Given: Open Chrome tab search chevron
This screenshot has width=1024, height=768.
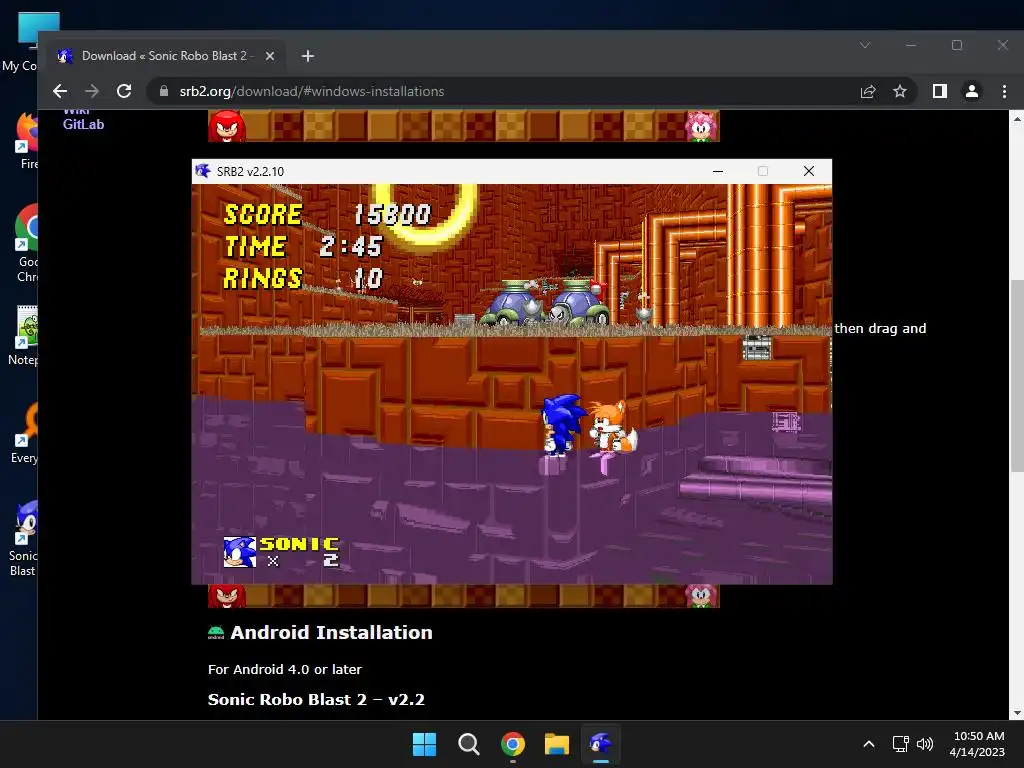Looking at the screenshot, I should [865, 45].
